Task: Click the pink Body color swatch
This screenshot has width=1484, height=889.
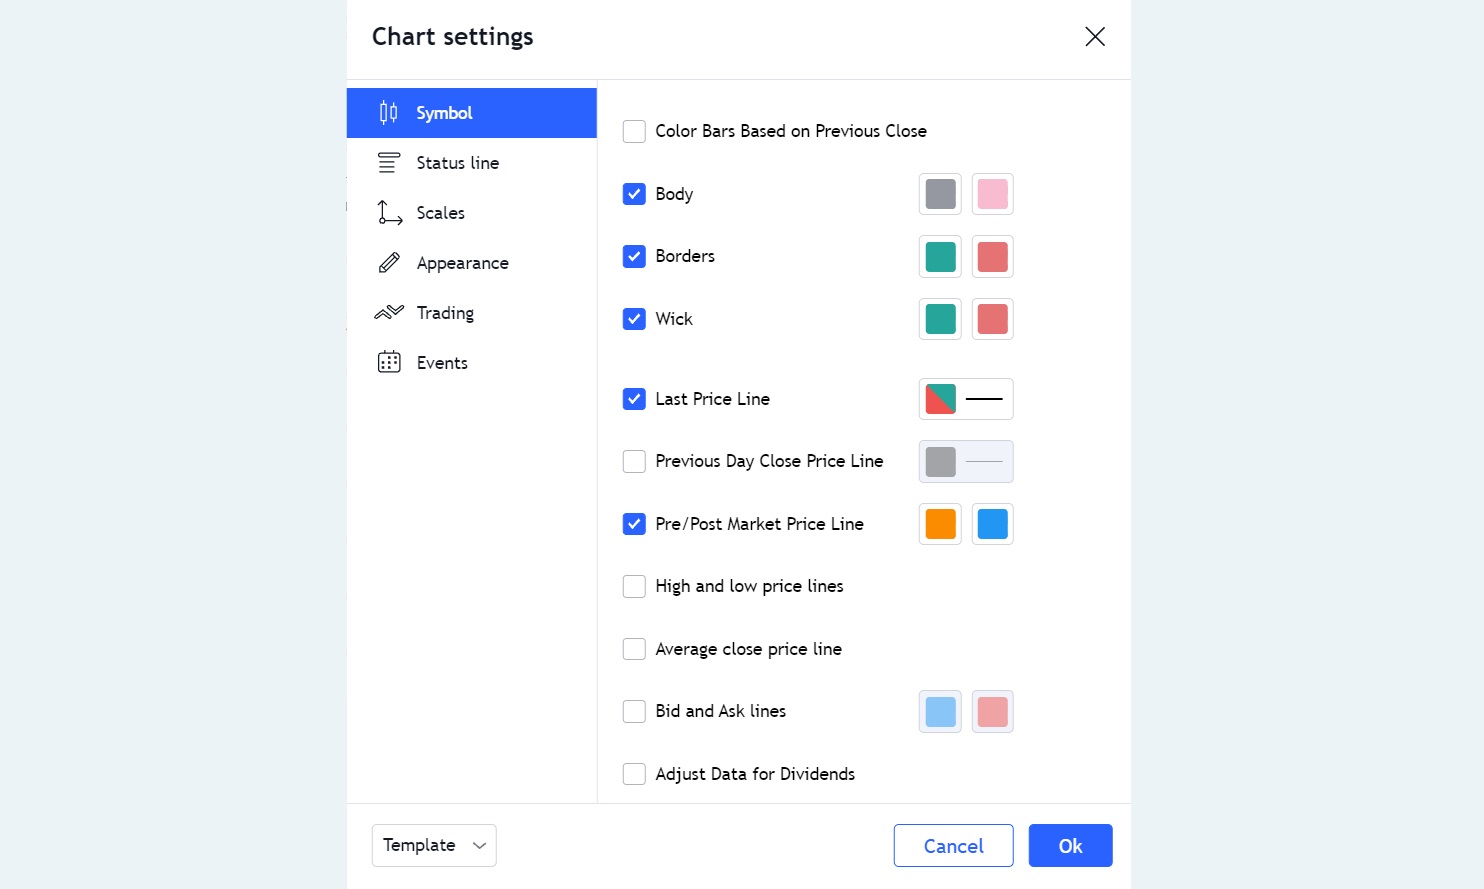Action: (992, 194)
